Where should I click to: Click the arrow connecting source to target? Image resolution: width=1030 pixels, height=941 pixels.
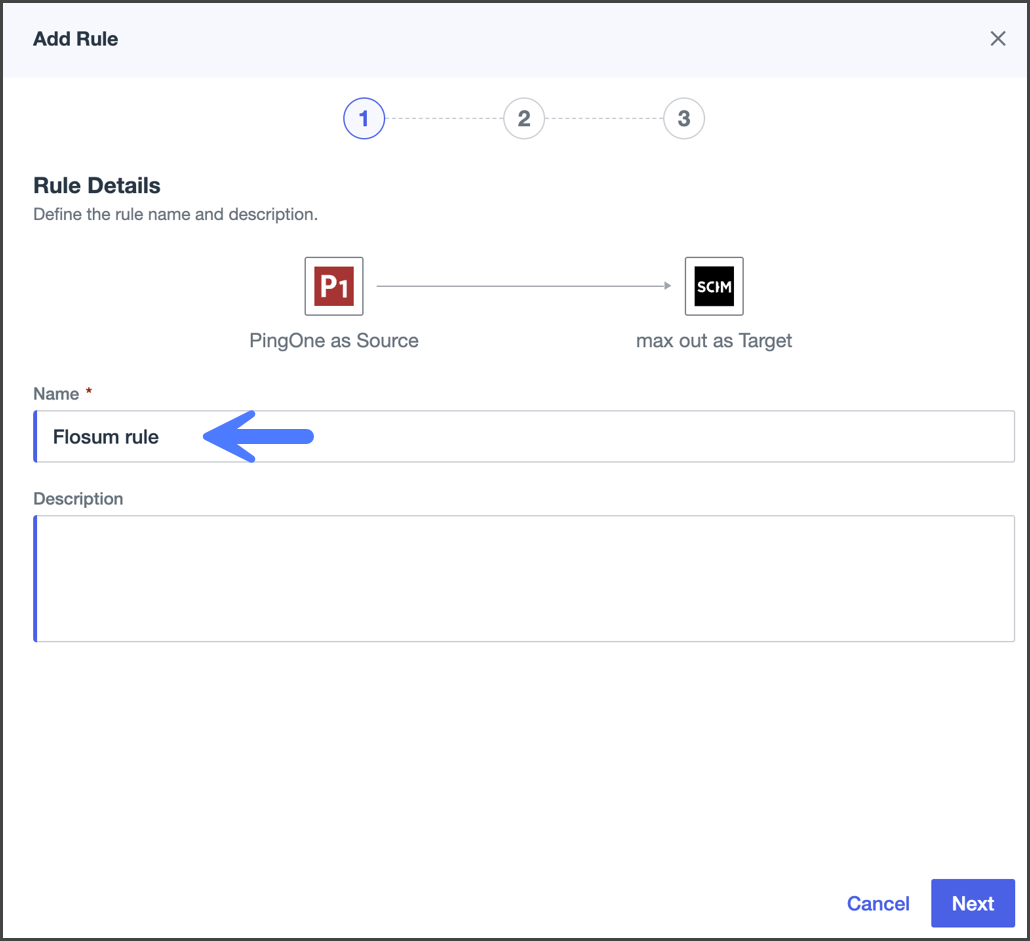tap(523, 287)
